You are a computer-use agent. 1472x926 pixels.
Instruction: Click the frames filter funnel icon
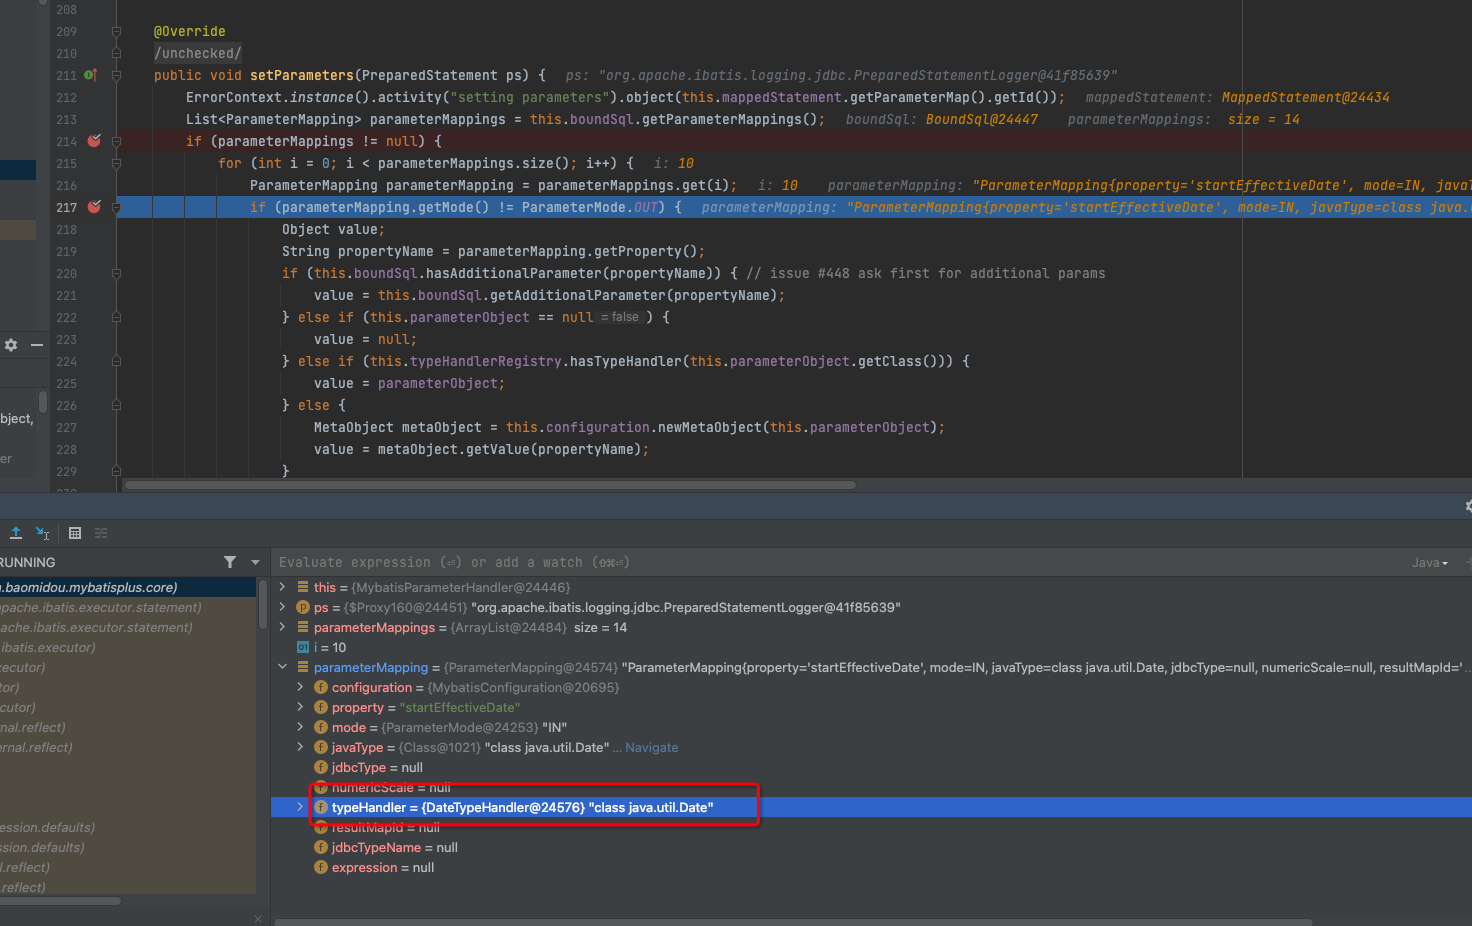(230, 562)
